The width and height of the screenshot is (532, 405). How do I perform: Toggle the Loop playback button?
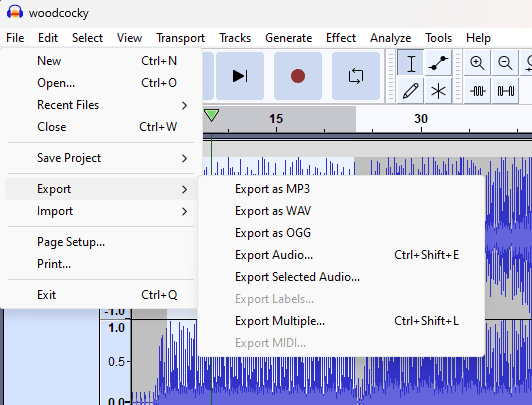[356, 76]
